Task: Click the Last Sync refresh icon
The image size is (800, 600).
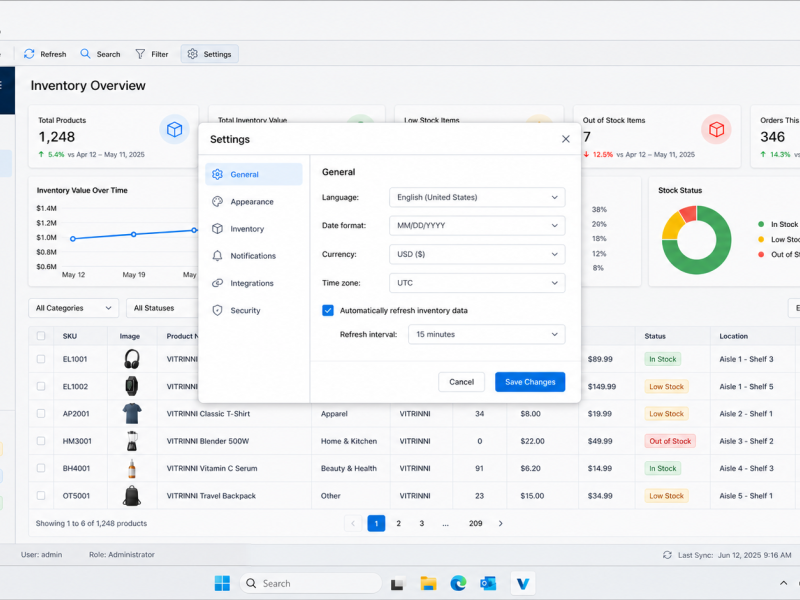Action: (667, 555)
